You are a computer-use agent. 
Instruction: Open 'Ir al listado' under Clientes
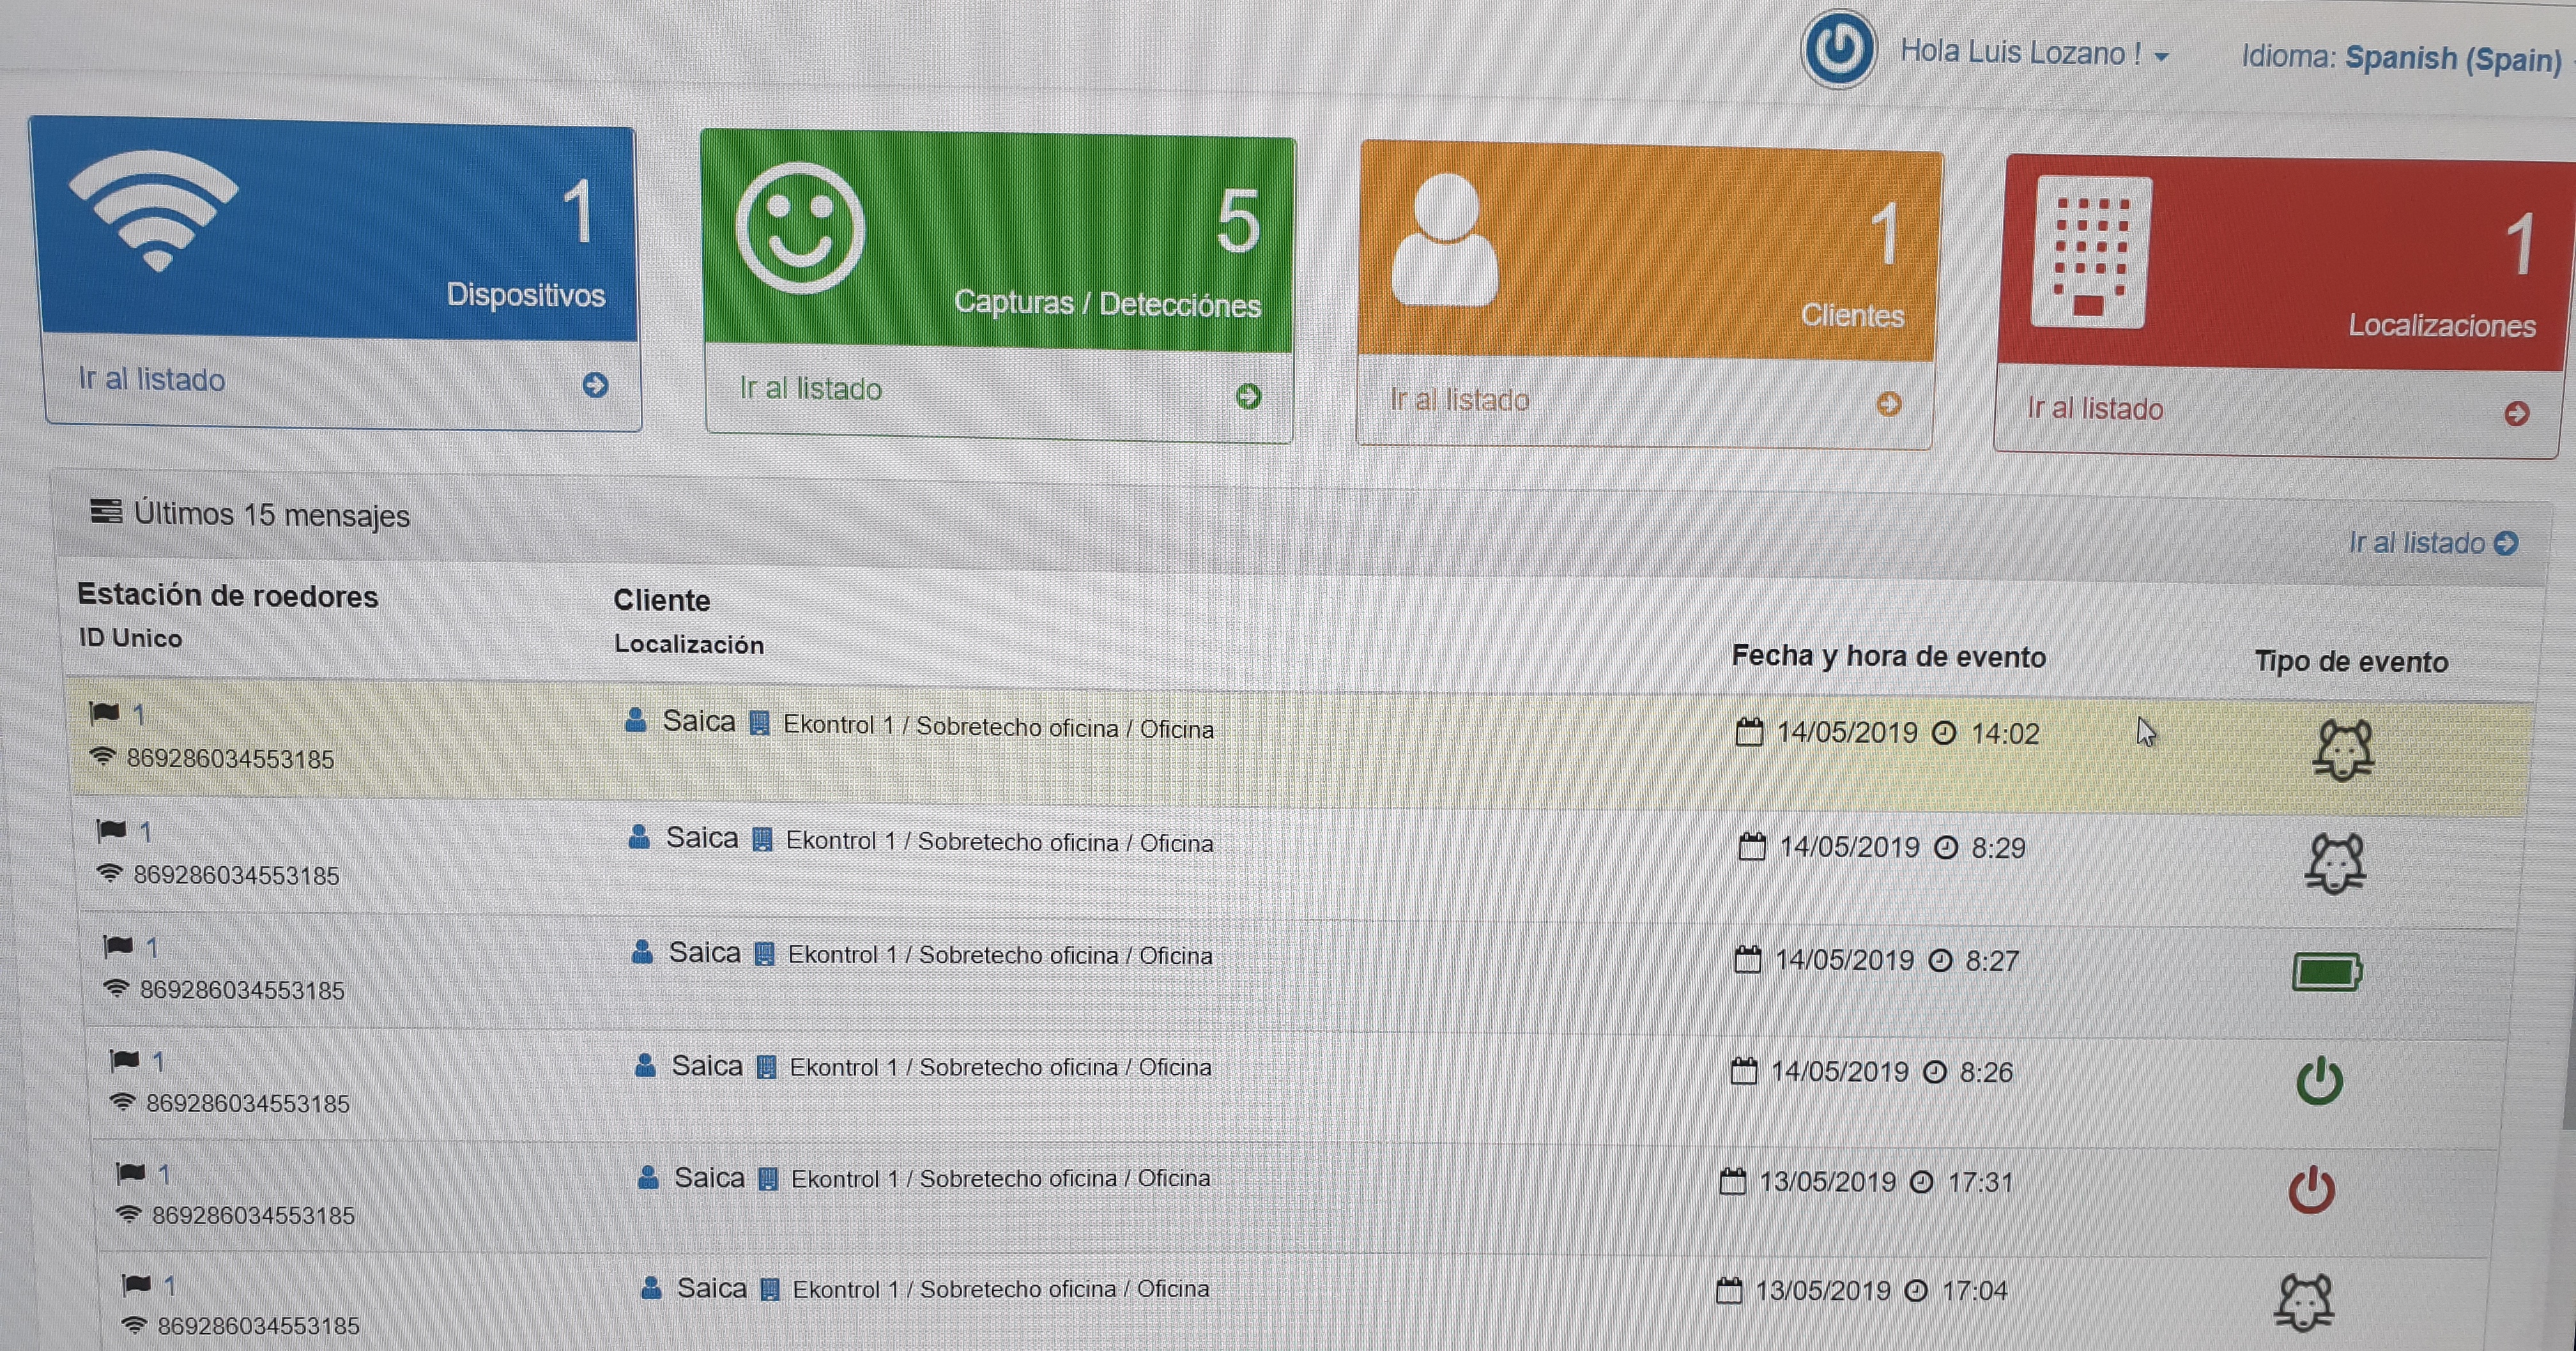click(1459, 401)
